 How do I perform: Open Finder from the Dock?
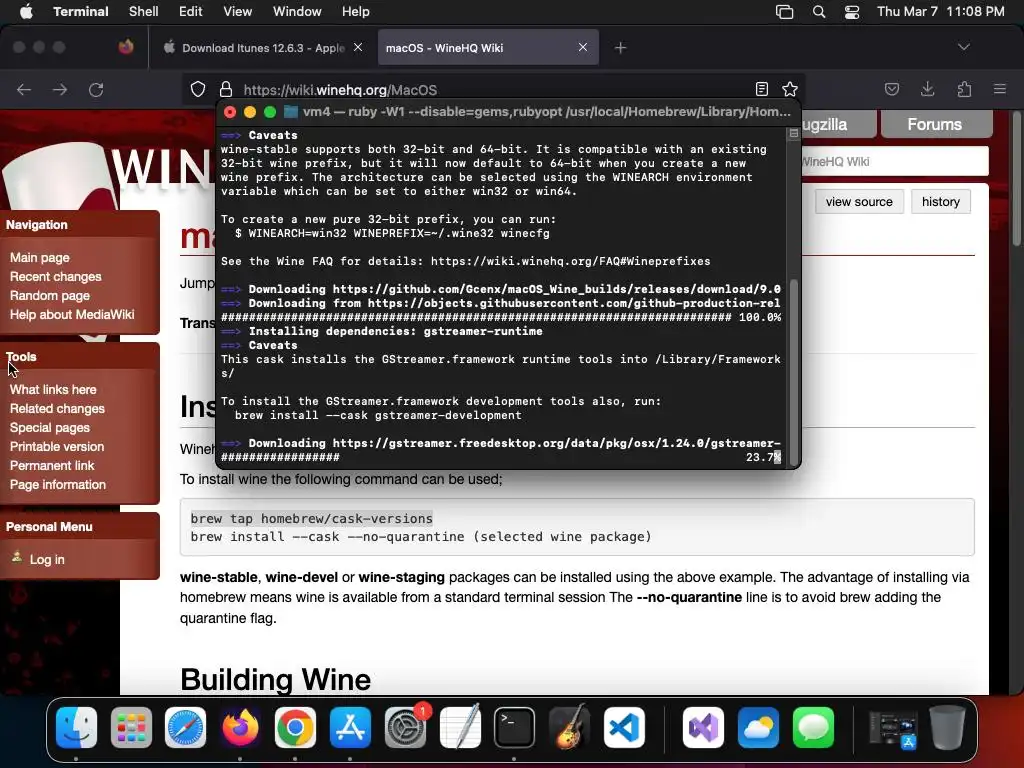(76, 728)
